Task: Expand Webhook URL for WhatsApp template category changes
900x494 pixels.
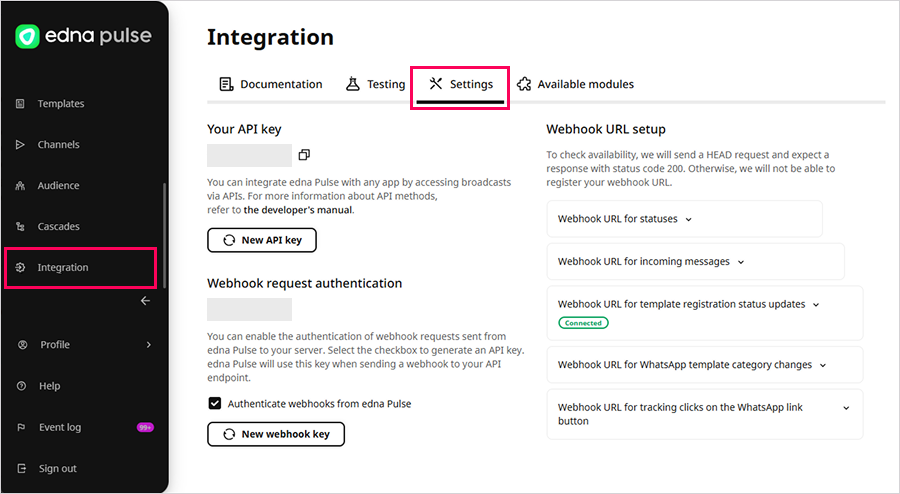Action: point(692,365)
